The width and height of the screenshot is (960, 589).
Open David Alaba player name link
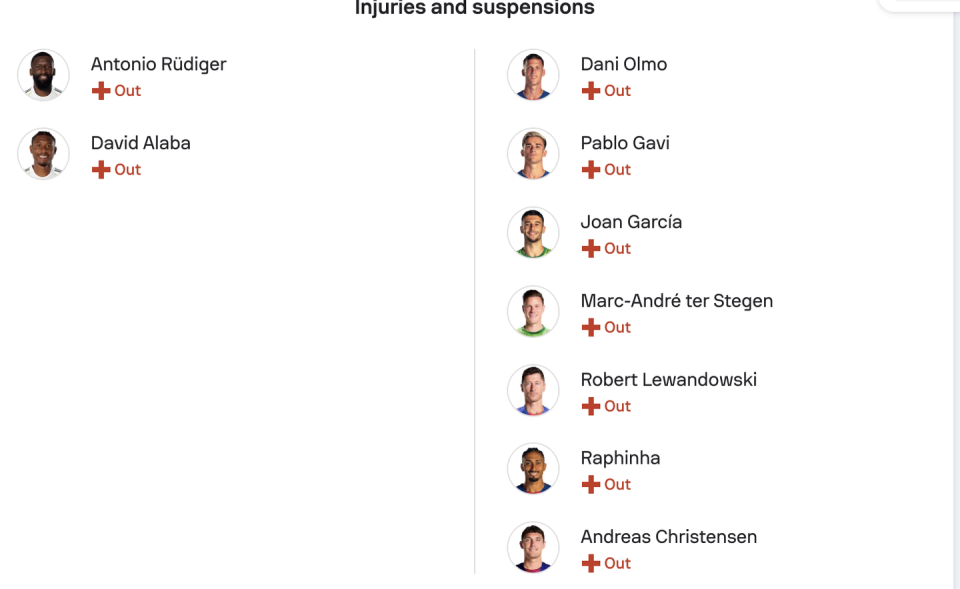click(140, 143)
